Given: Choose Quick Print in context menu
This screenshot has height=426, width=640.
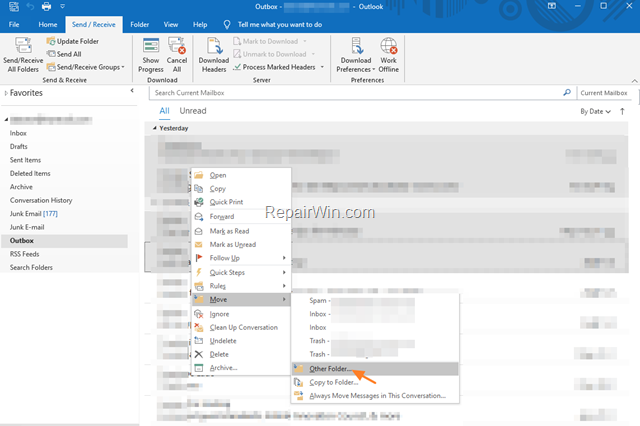Looking at the screenshot, I should [241, 202].
